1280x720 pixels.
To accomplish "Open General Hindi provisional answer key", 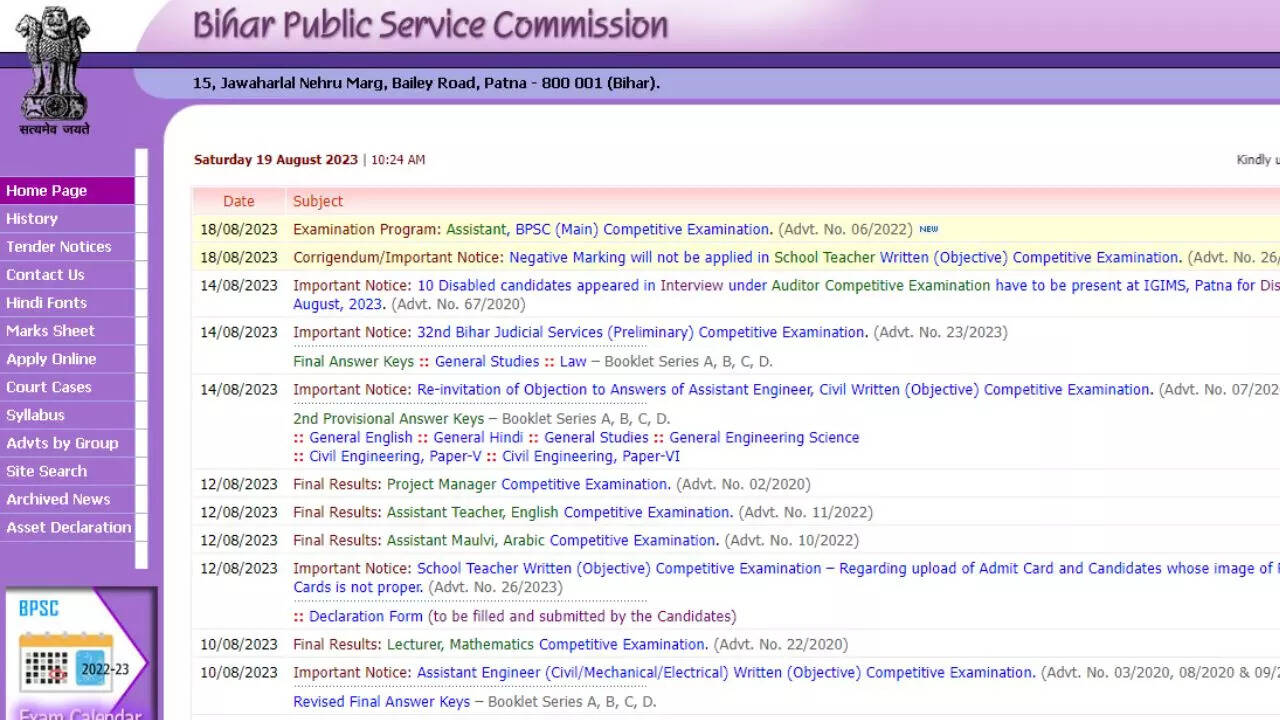I will tap(478, 437).
